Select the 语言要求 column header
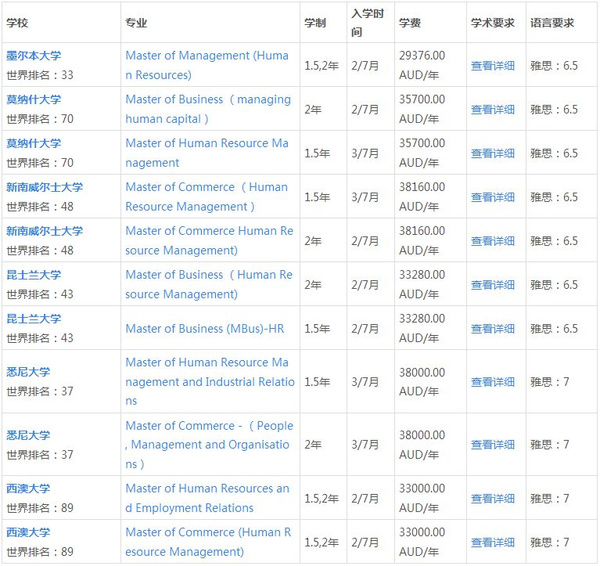600x566 pixels. [552, 23]
